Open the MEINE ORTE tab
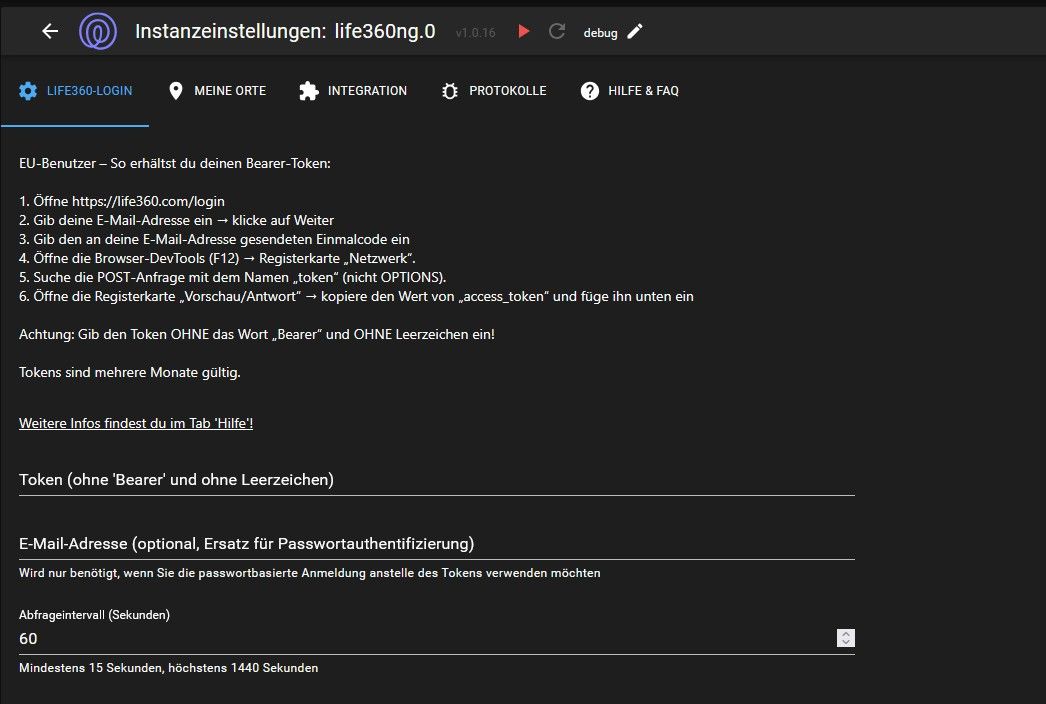This screenshot has width=1046, height=704. tap(217, 91)
